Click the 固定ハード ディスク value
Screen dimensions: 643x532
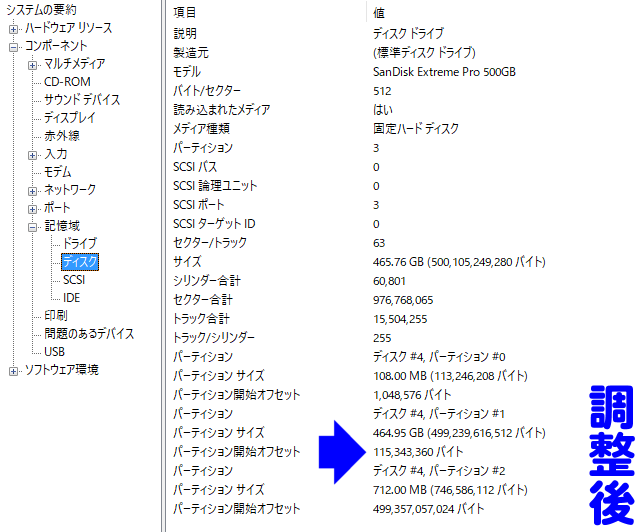pos(416,129)
